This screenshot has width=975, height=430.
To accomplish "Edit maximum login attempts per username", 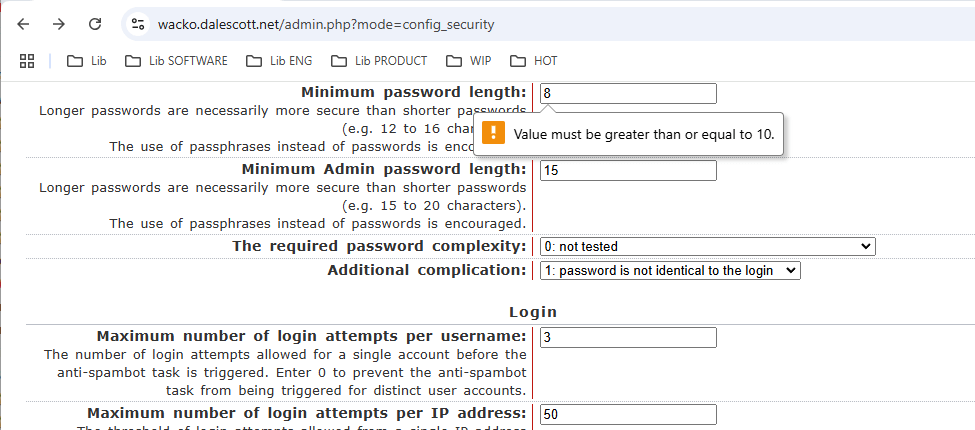I will pyautogui.click(x=628, y=337).
